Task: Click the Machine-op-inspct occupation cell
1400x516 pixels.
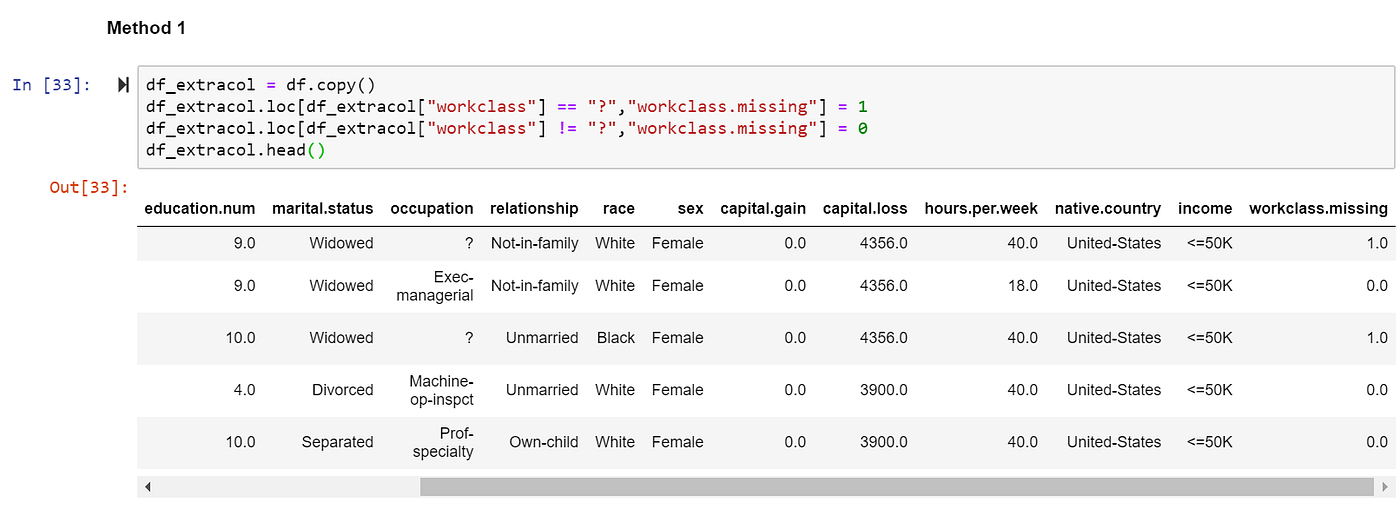Action: pyautogui.click(x=441, y=390)
